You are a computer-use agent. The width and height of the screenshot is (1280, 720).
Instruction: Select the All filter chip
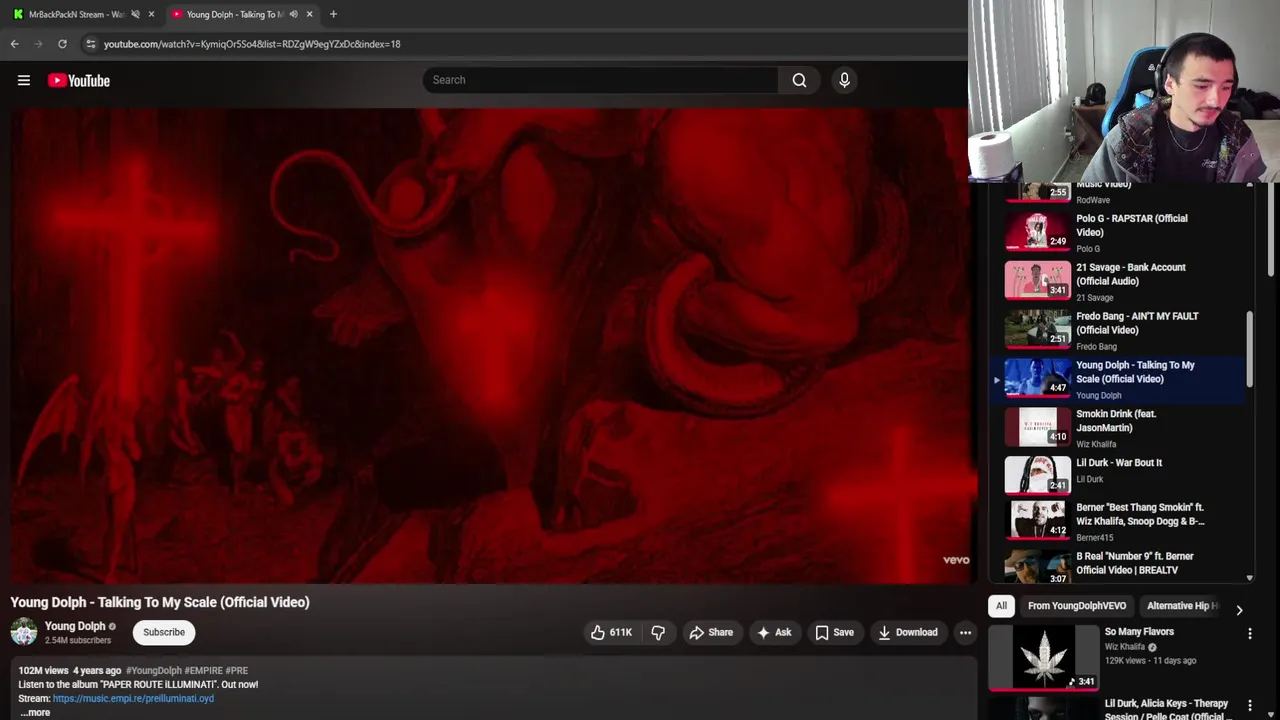tap(1001, 606)
